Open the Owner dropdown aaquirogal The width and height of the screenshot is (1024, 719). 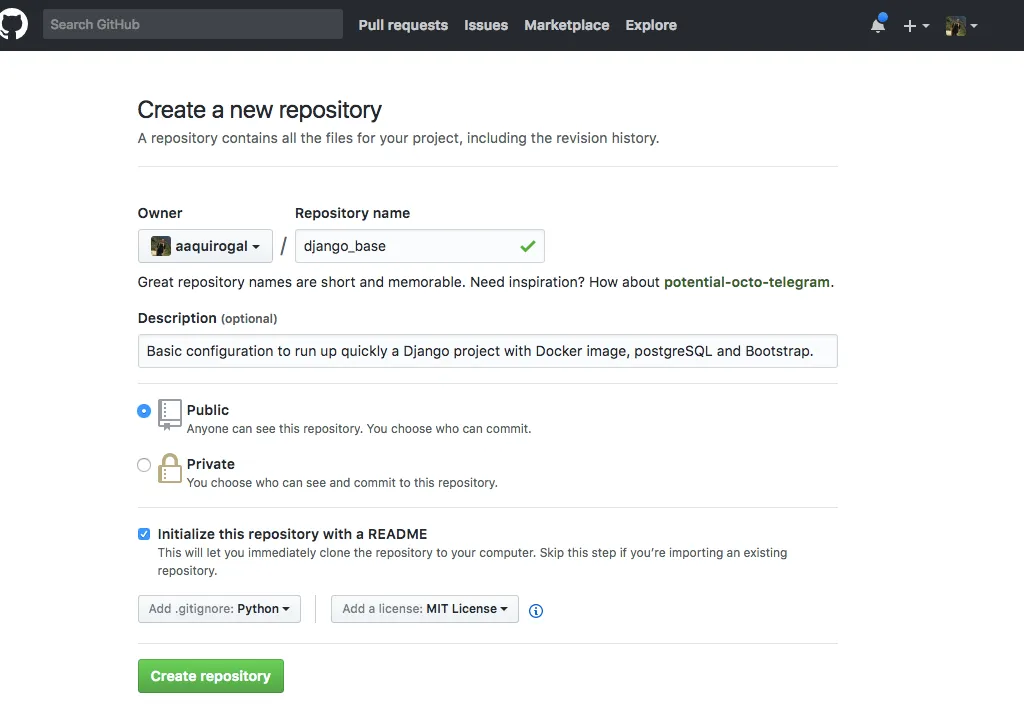point(205,246)
